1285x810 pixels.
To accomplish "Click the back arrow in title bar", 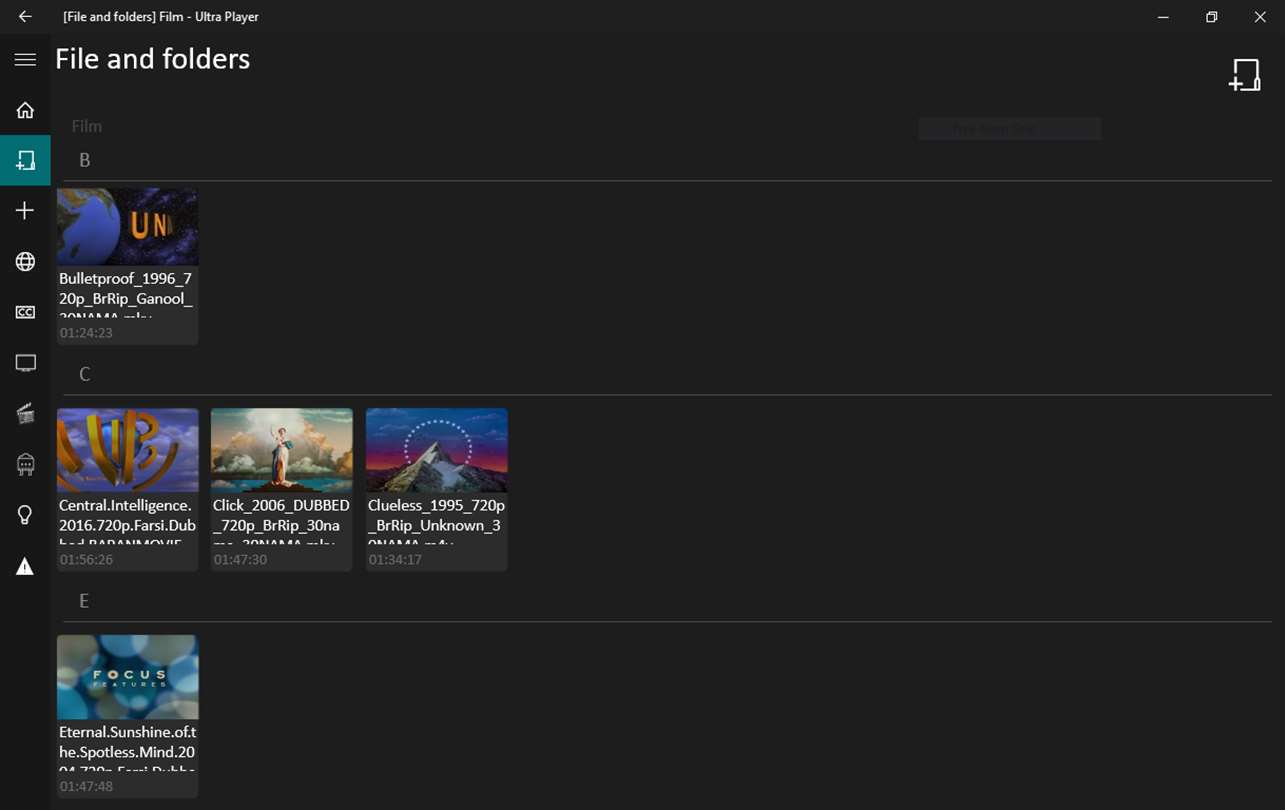I will [25, 17].
